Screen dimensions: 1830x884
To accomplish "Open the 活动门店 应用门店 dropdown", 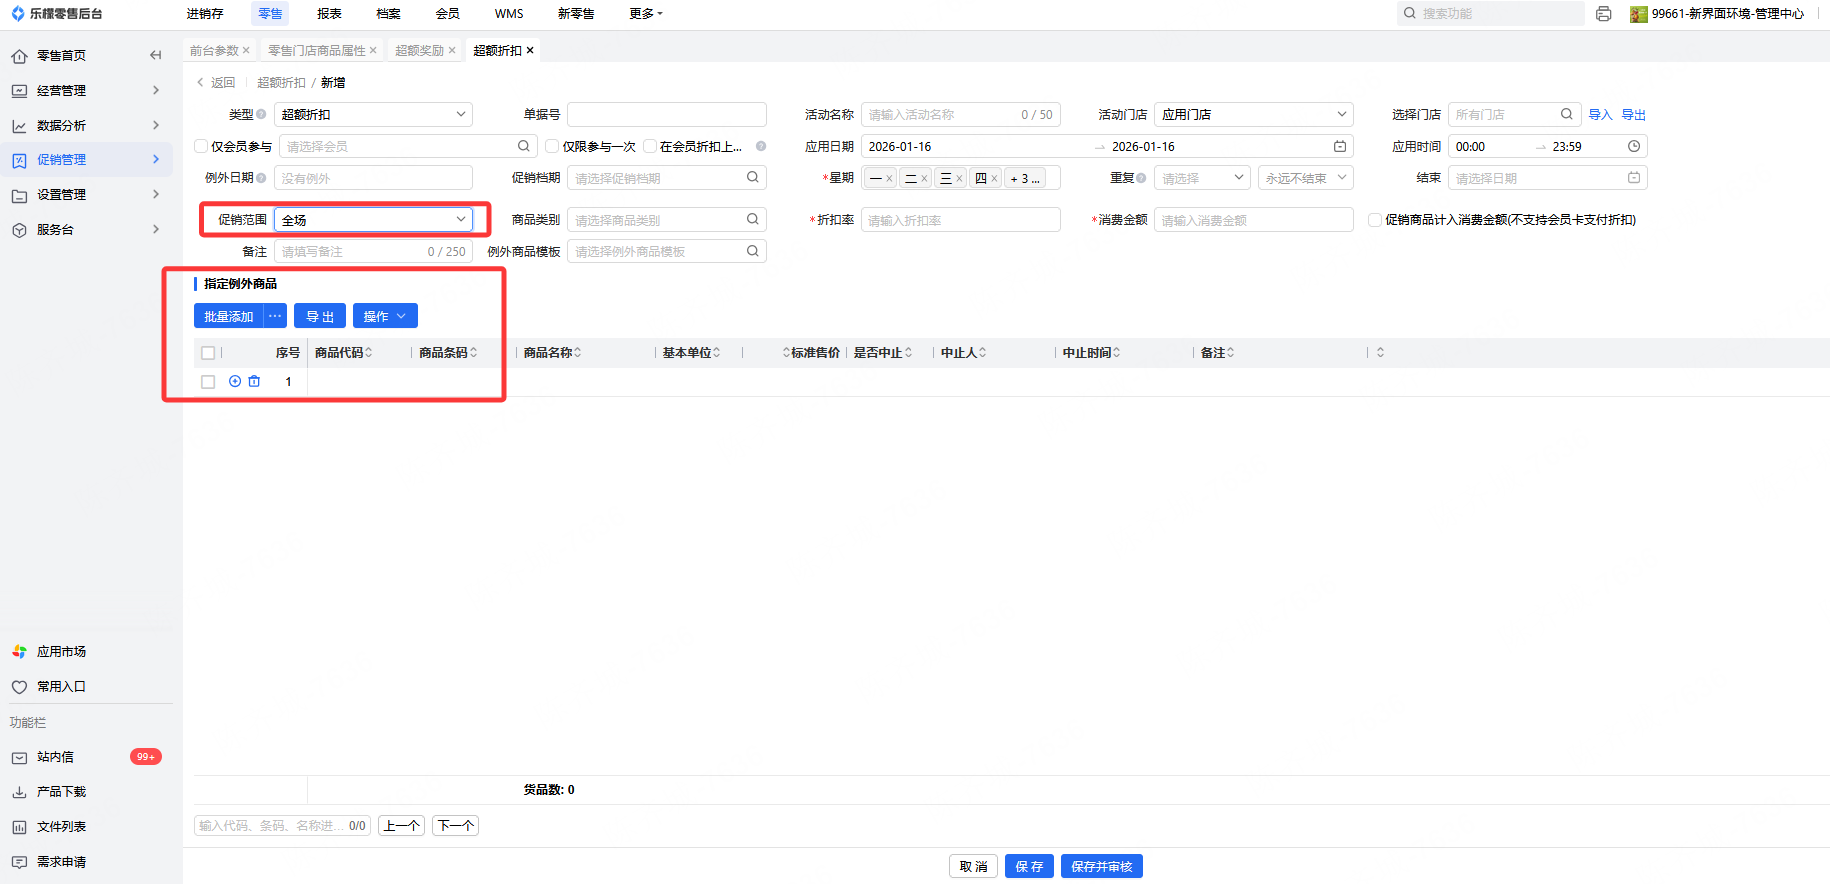I will click(1253, 114).
